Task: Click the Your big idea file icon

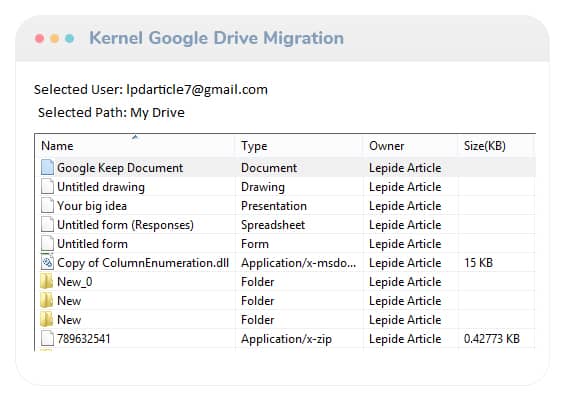Action: (47, 206)
